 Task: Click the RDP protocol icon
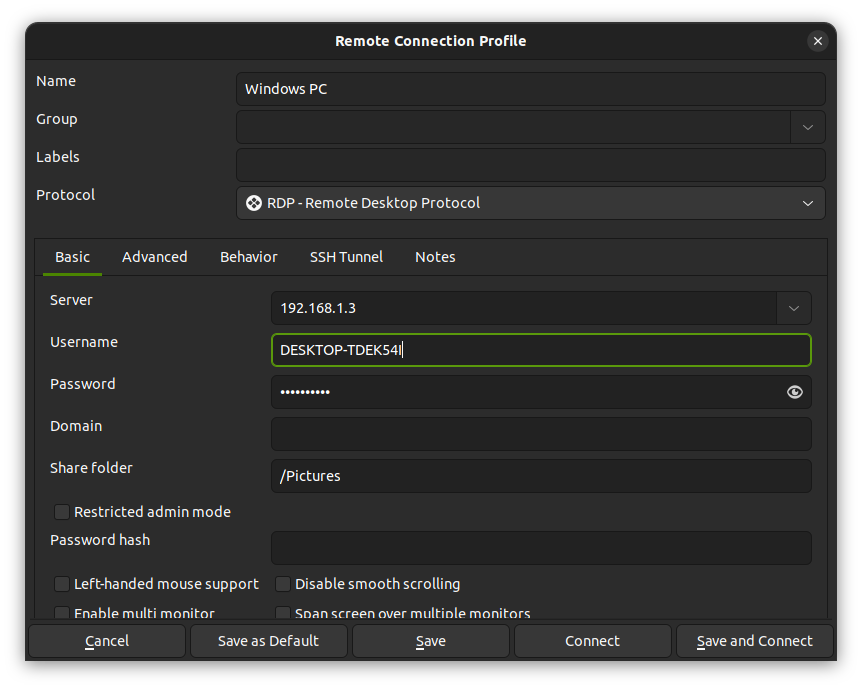253,203
